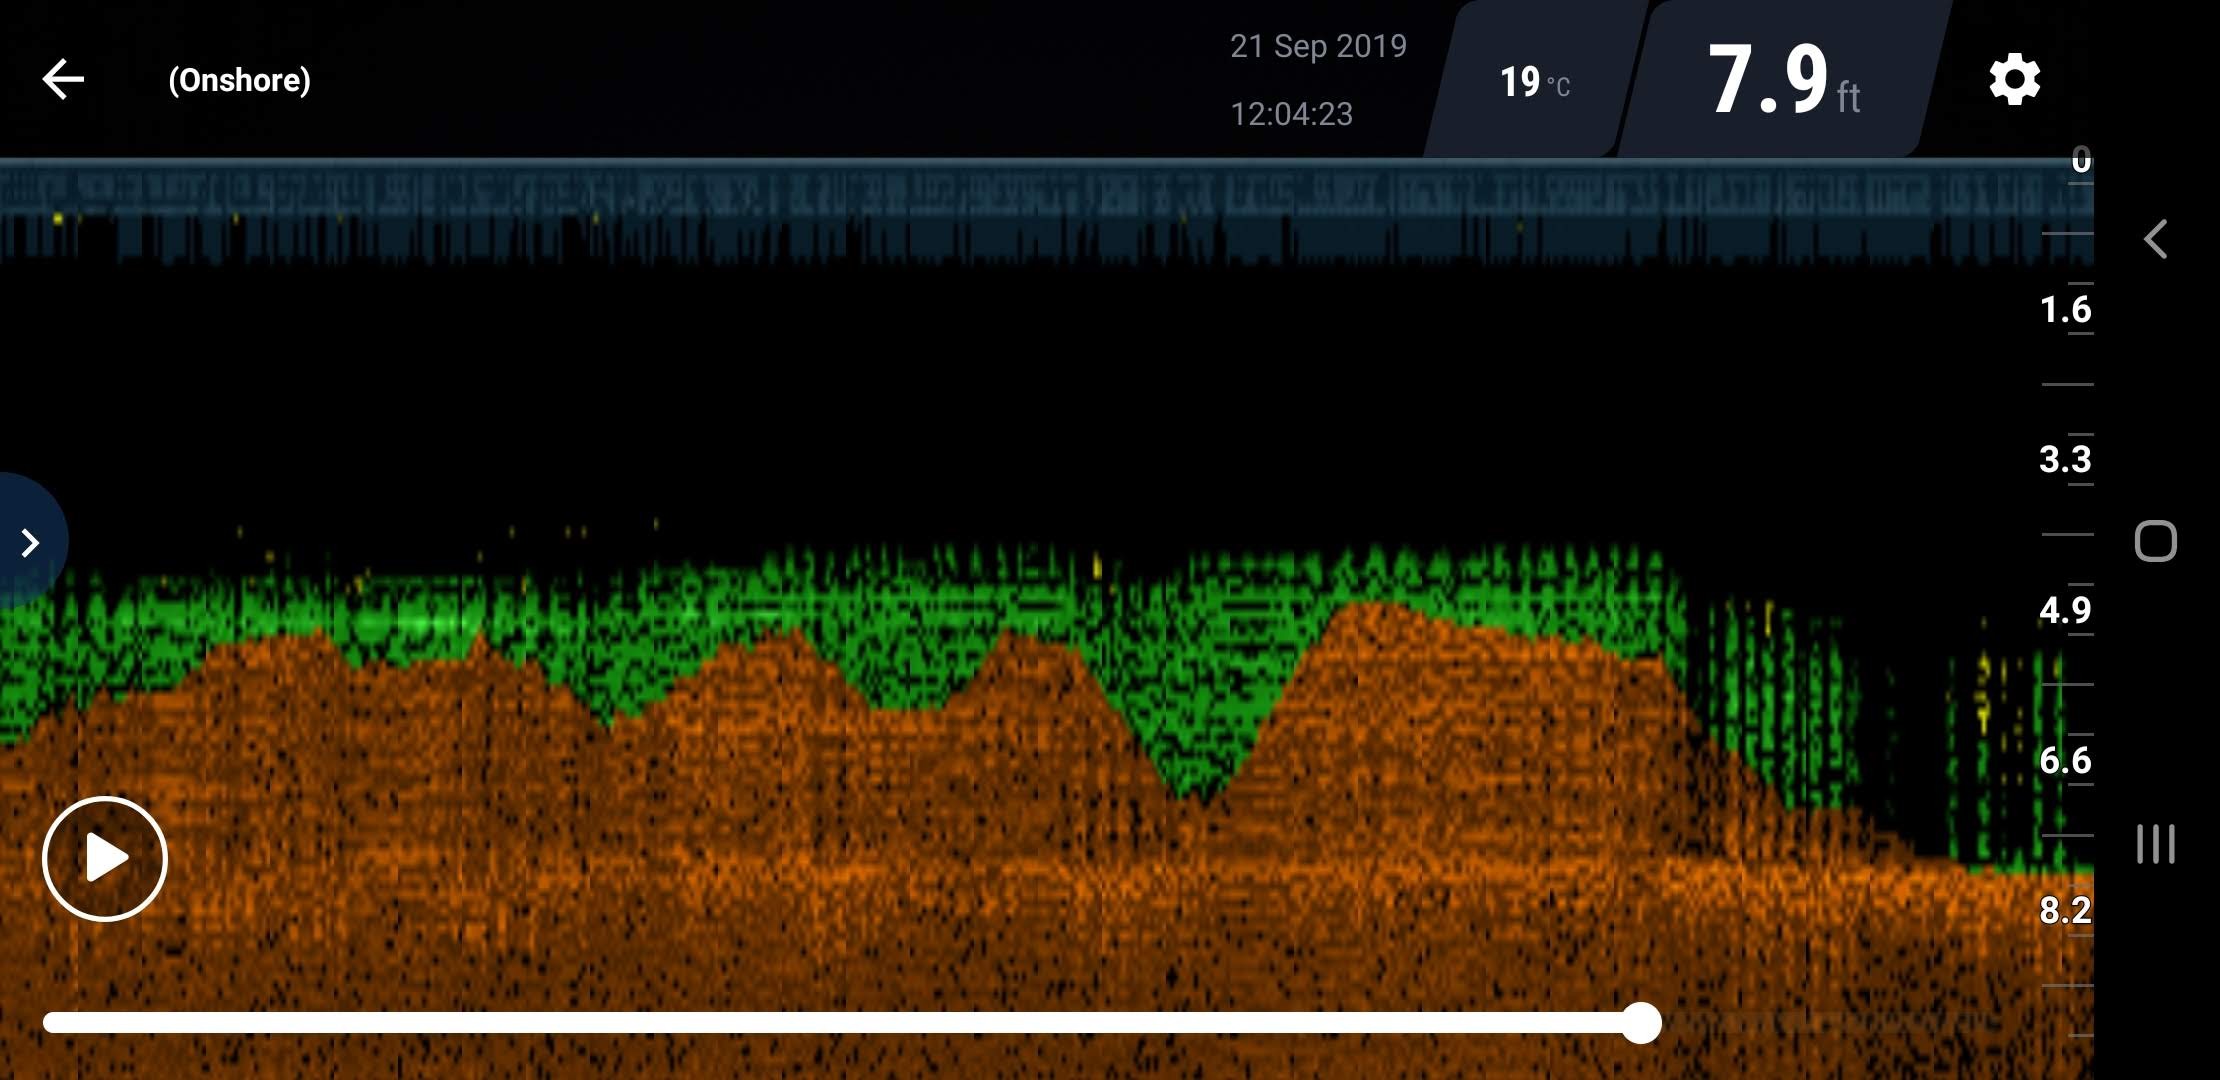This screenshot has width=2220, height=1080.
Task: Select the (Onshore) scan title
Action: (239, 80)
